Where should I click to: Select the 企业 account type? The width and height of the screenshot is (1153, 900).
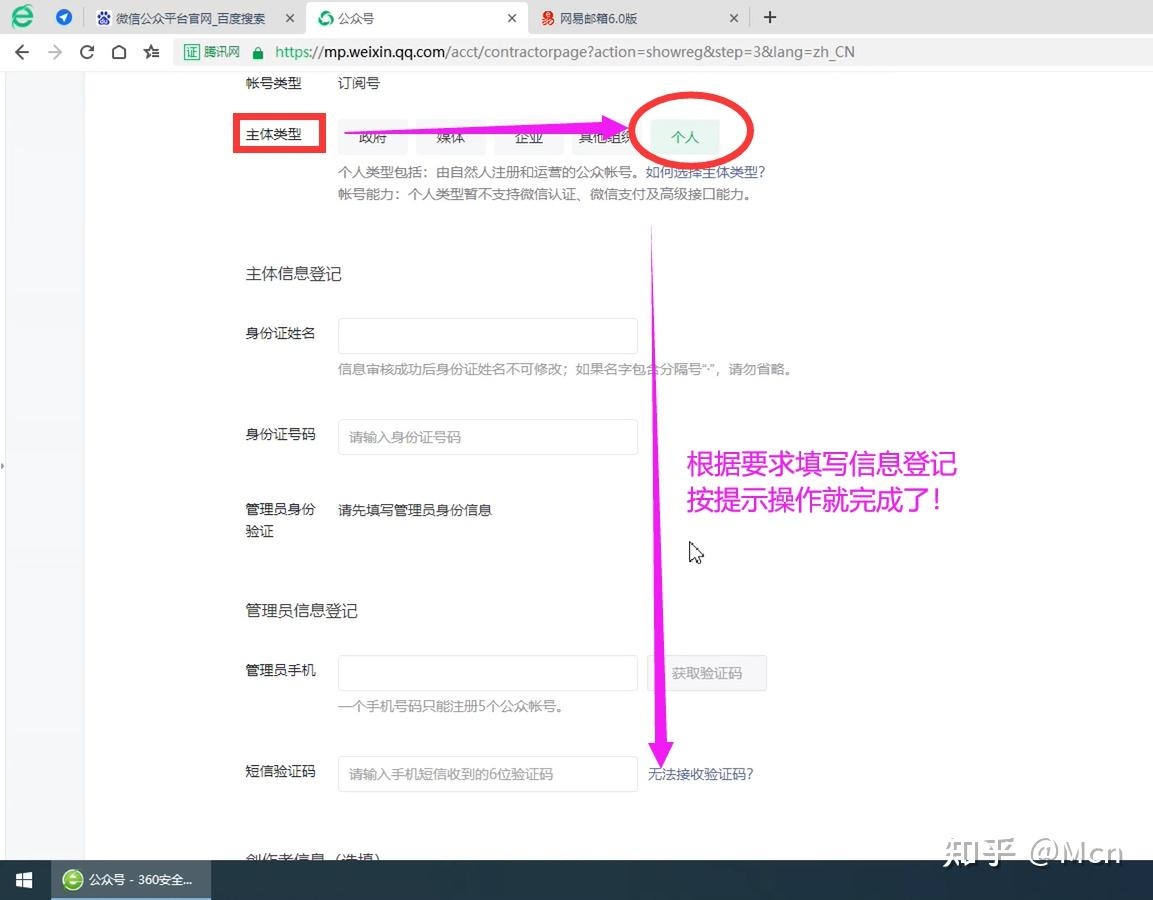[x=528, y=138]
